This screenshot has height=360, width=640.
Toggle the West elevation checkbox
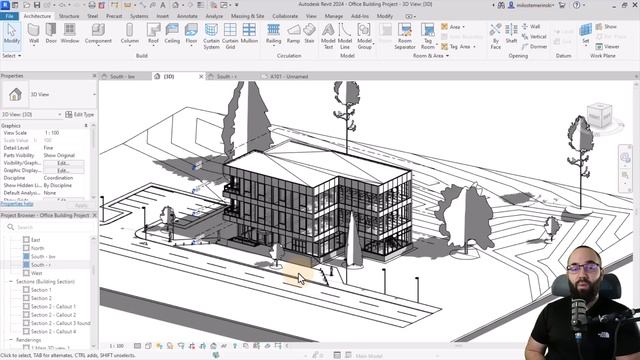point(26,273)
